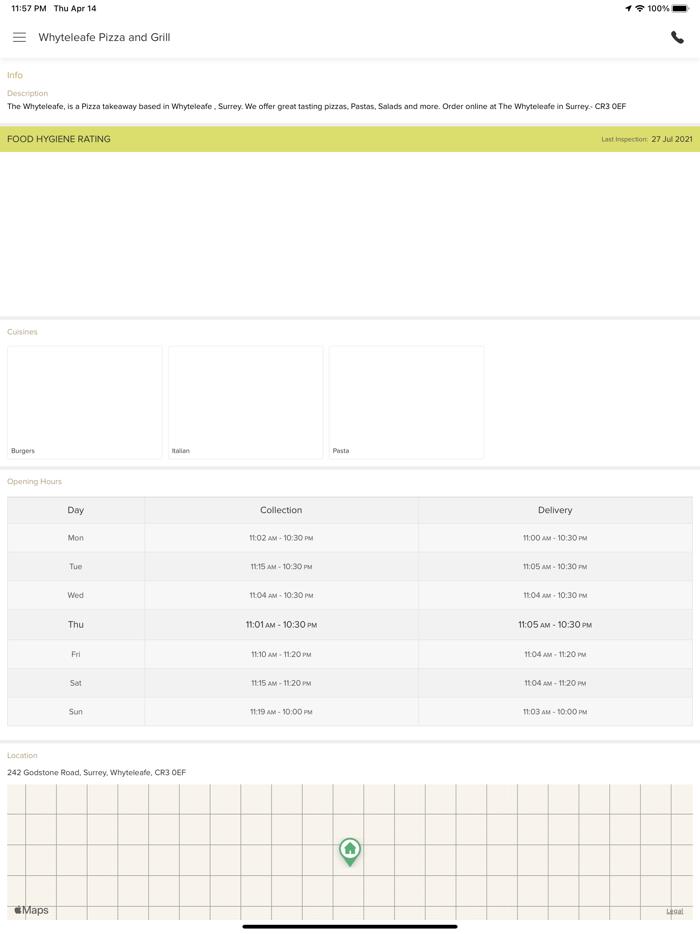700x934 pixels.
Task: Tap the status bar date Thu Apr 14
Action: (x=75, y=8)
